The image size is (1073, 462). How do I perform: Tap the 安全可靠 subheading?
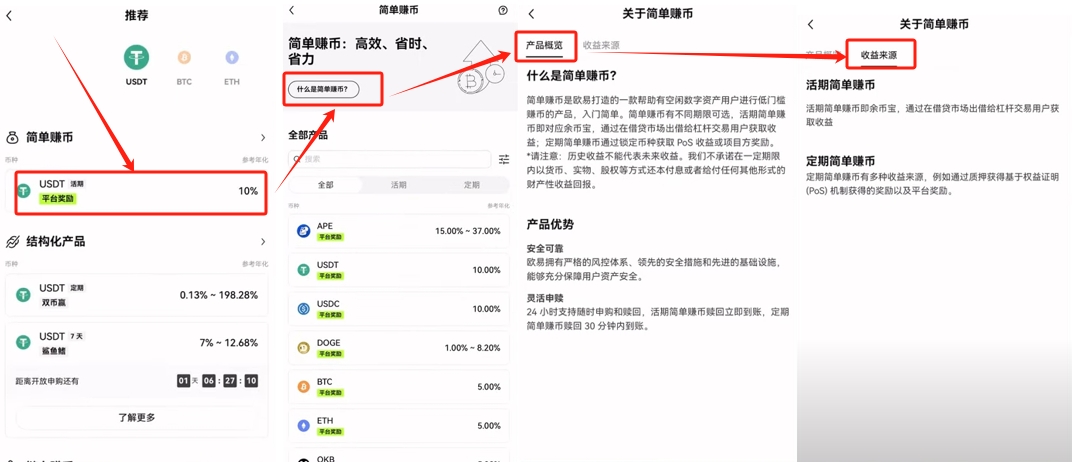point(545,248)
